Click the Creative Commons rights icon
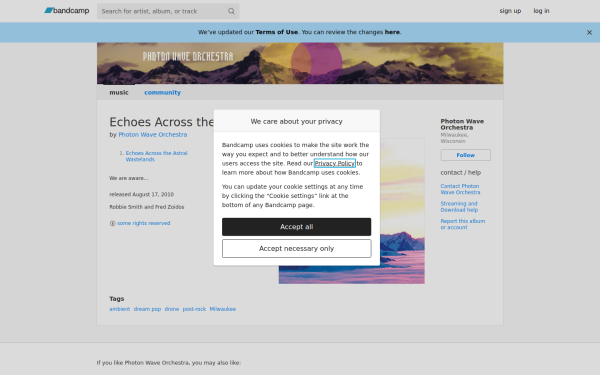 click(x=112, y=223)
